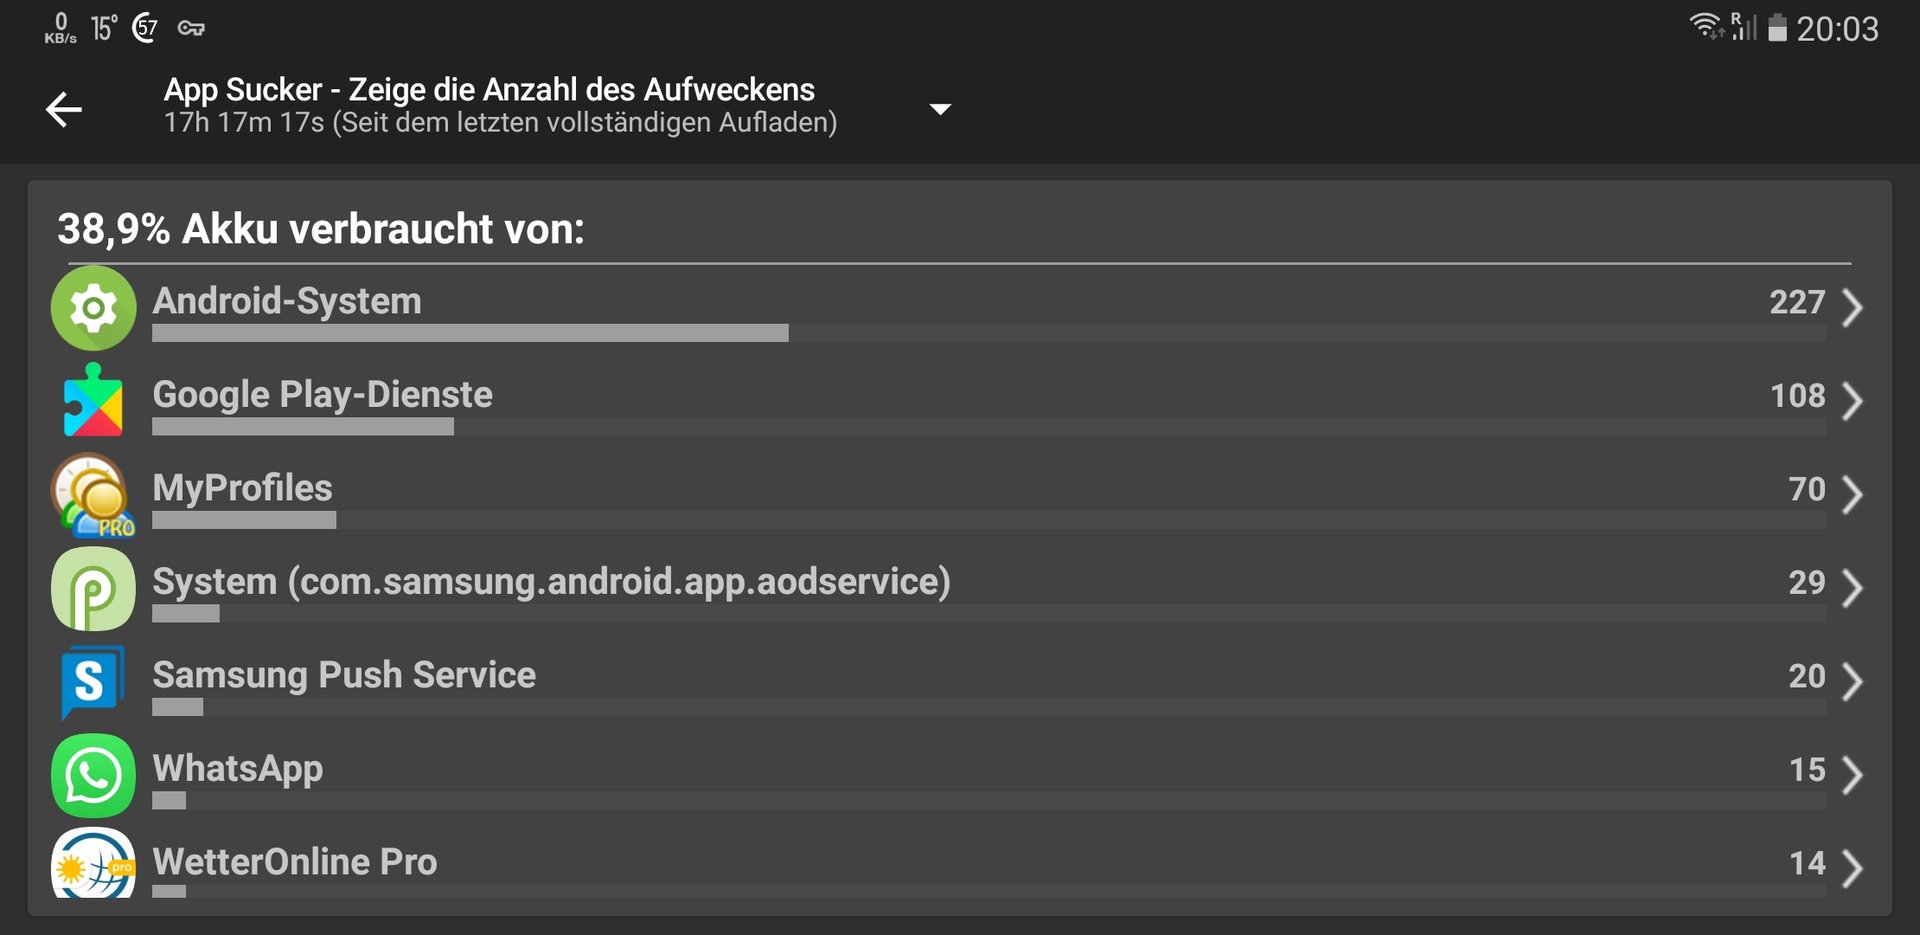Expand Samsung Push Service details chevron
Viewport: 1920px width, 935px height.
1852,681
